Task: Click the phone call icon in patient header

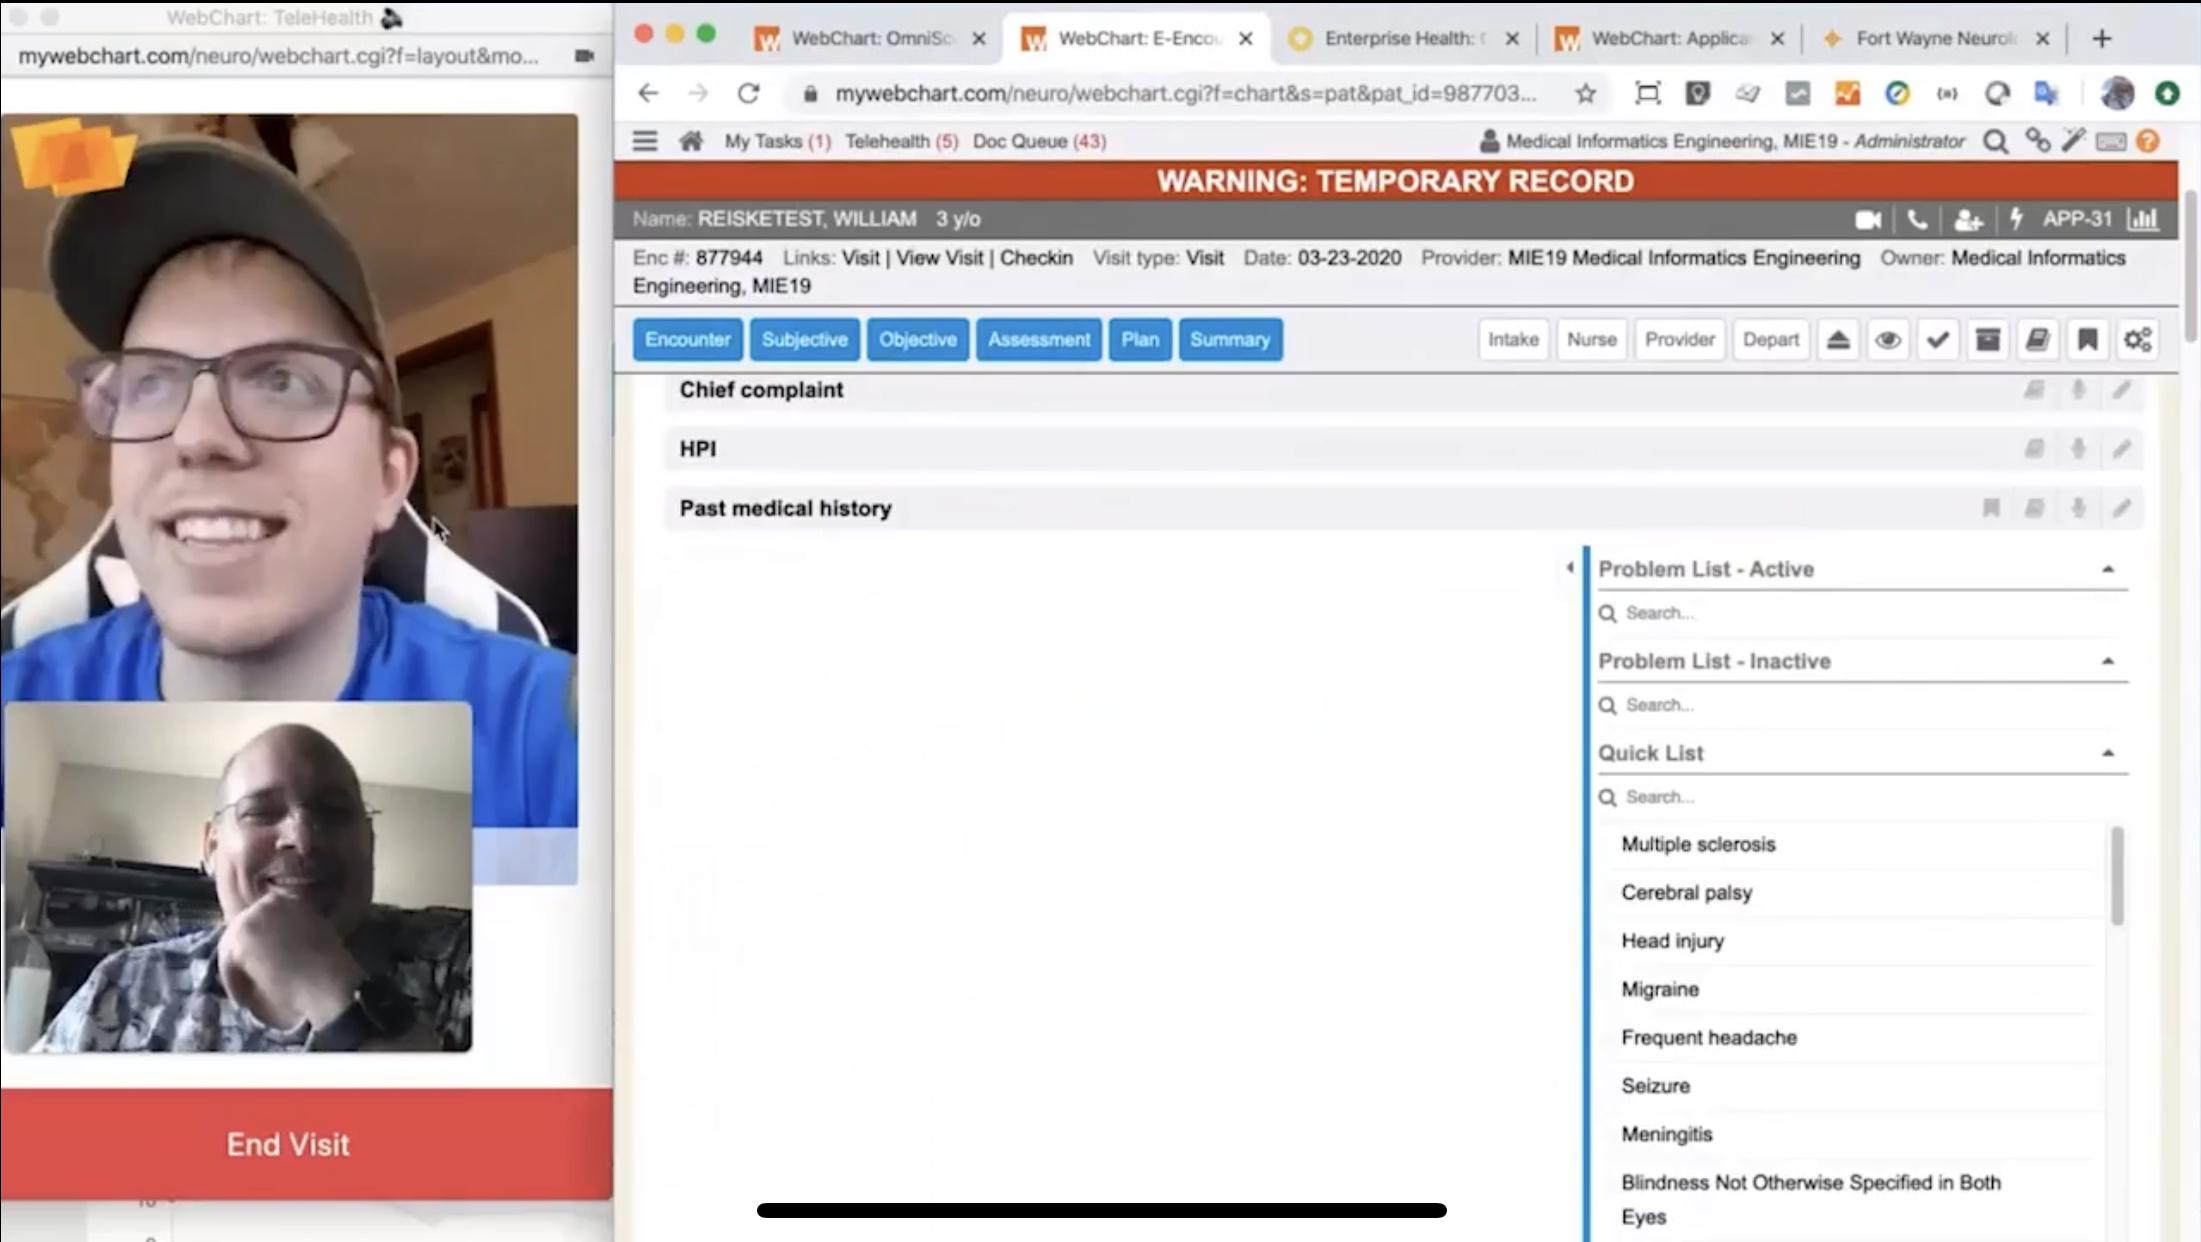Action: click(1916, 220)
